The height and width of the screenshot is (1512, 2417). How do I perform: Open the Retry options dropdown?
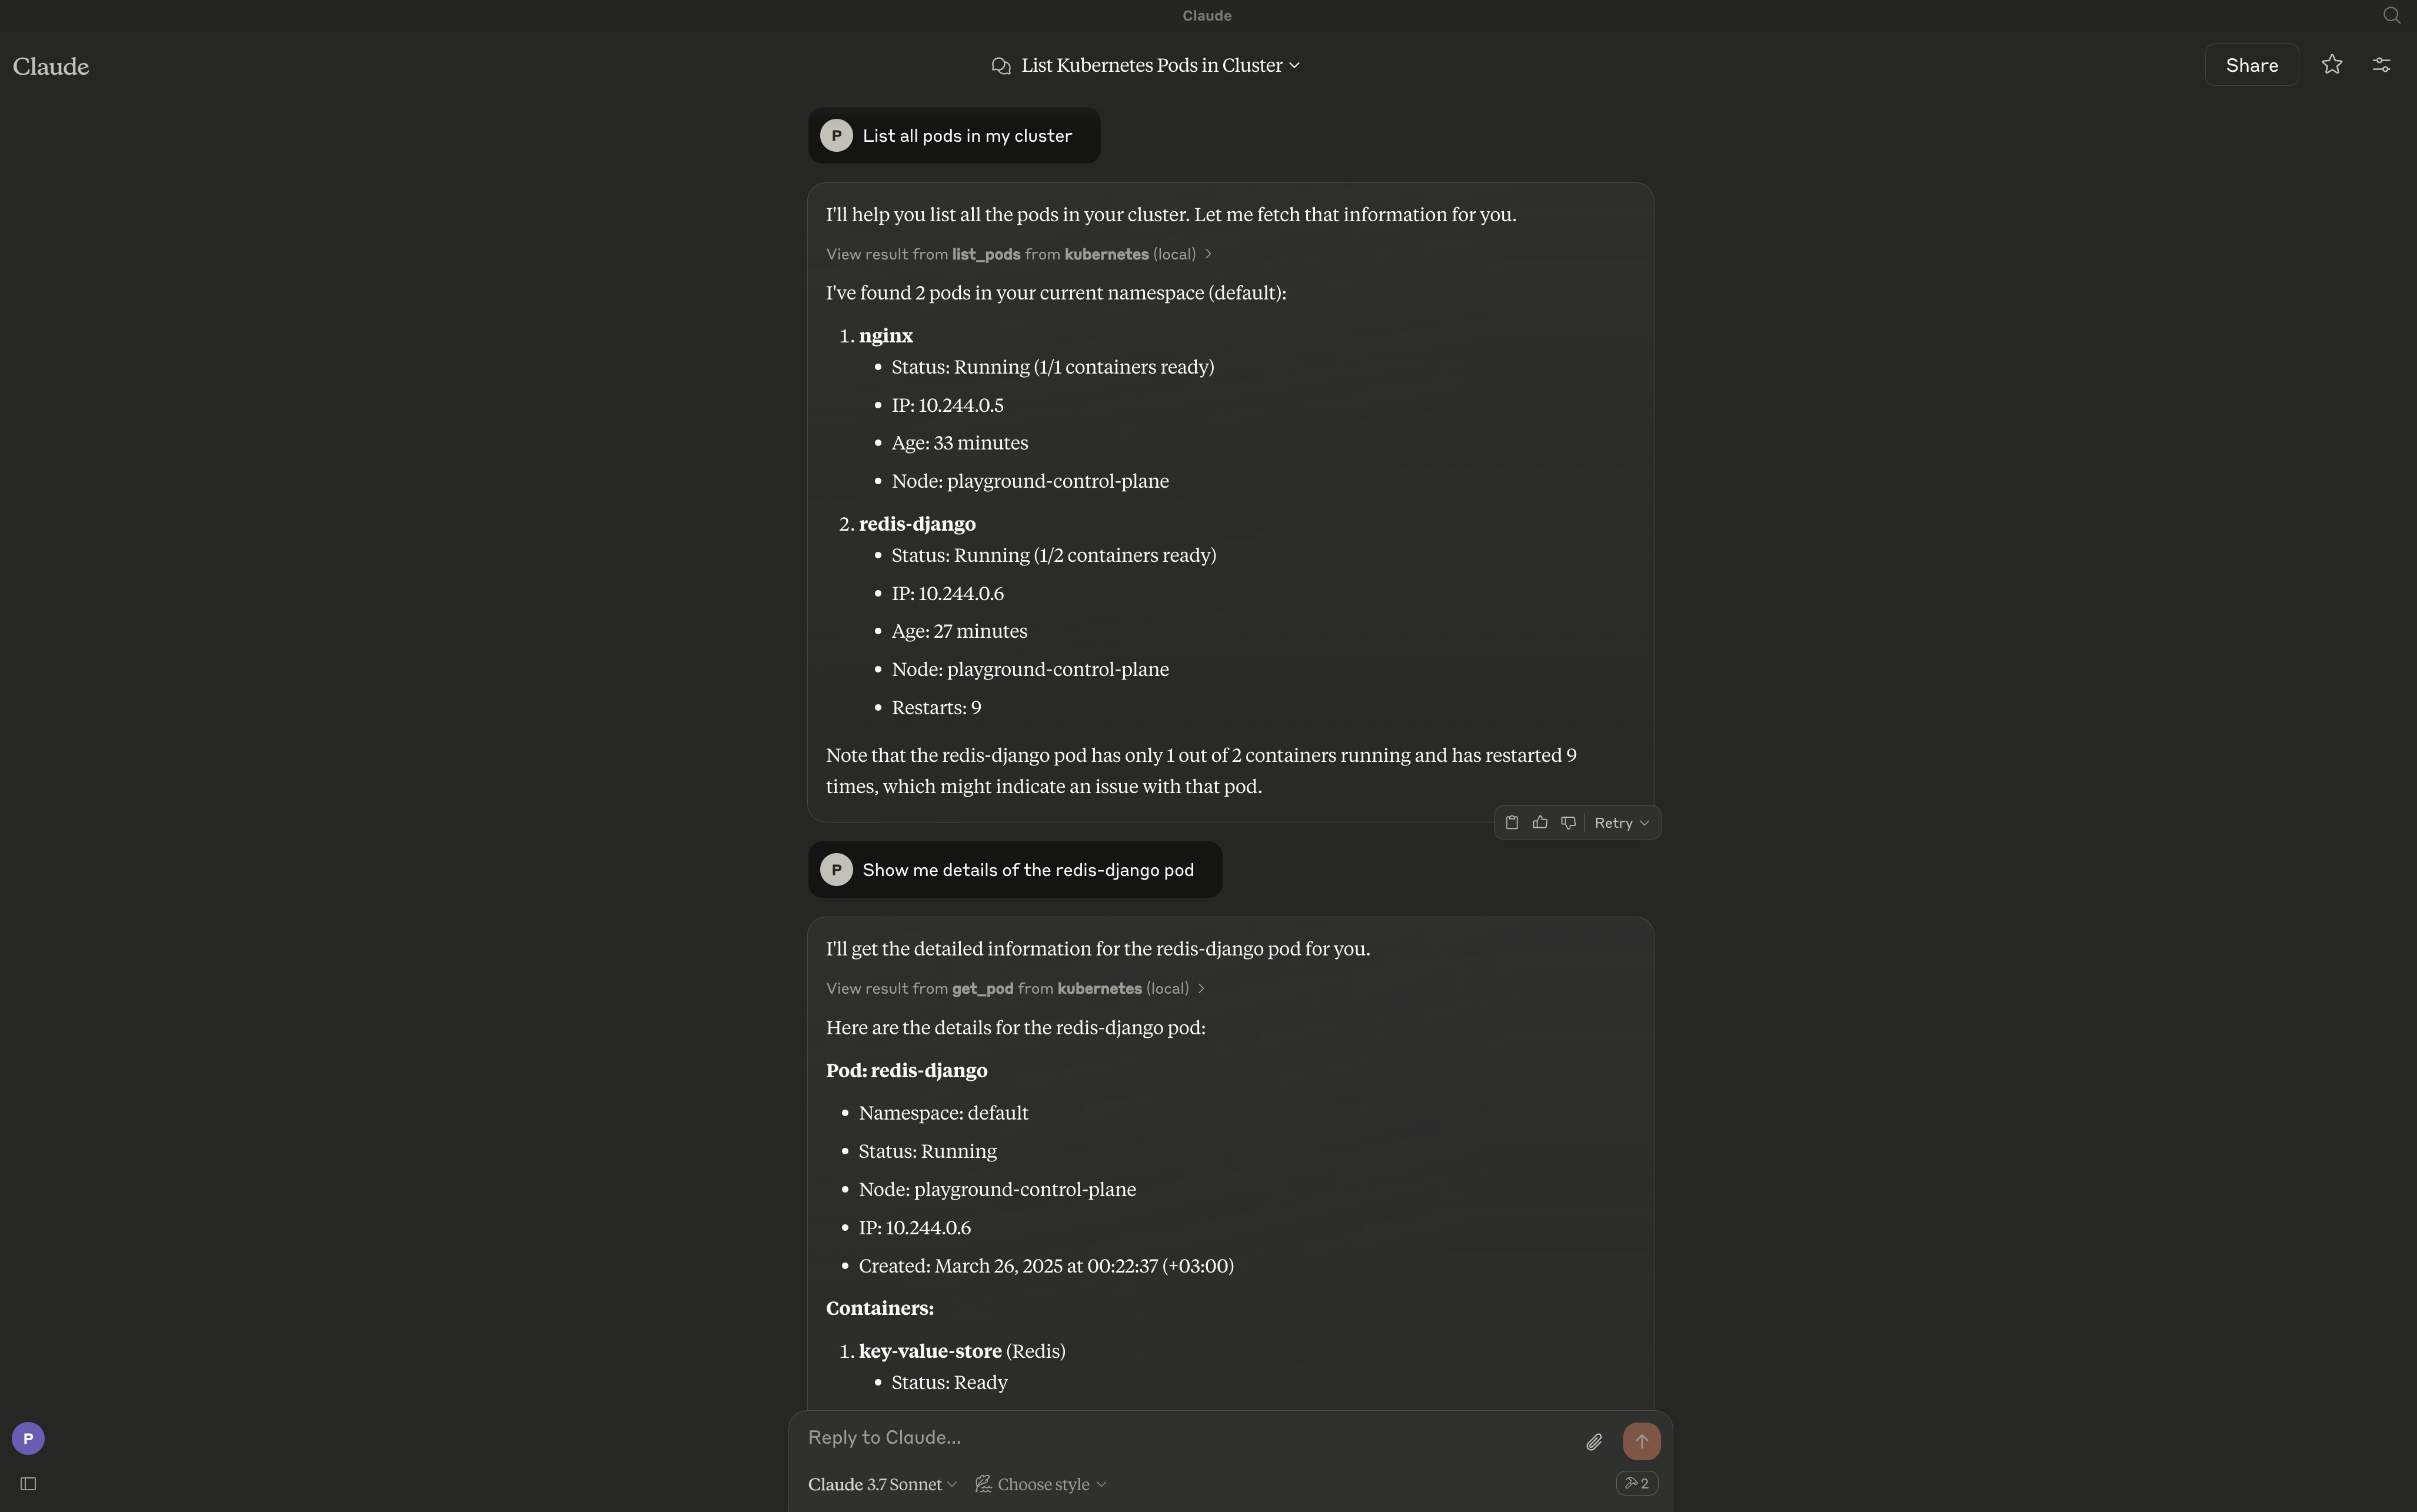[x=1619, y=821]
